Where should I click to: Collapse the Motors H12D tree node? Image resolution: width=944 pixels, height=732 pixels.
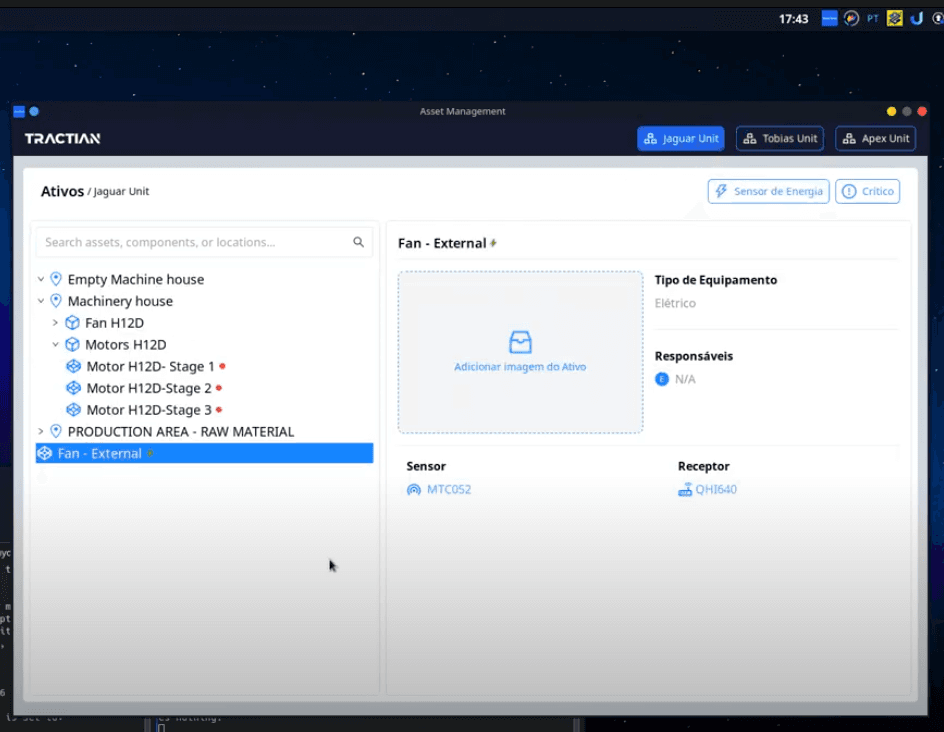click(57, 344)
